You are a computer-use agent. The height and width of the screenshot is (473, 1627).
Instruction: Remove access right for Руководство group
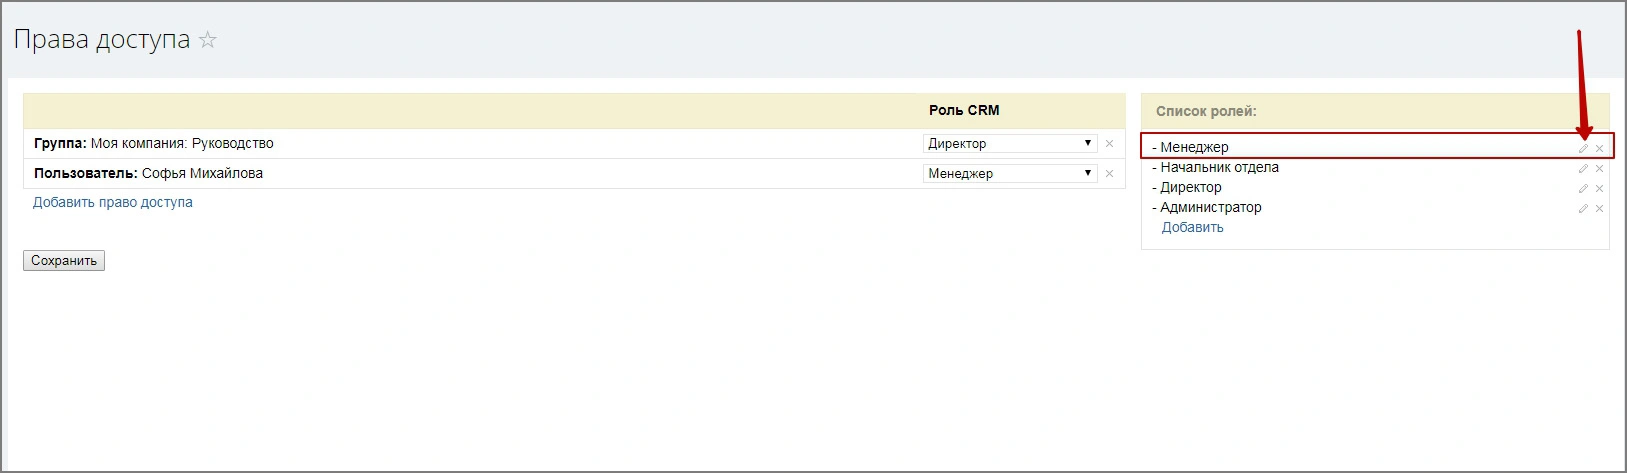(x=1109, y=144)
